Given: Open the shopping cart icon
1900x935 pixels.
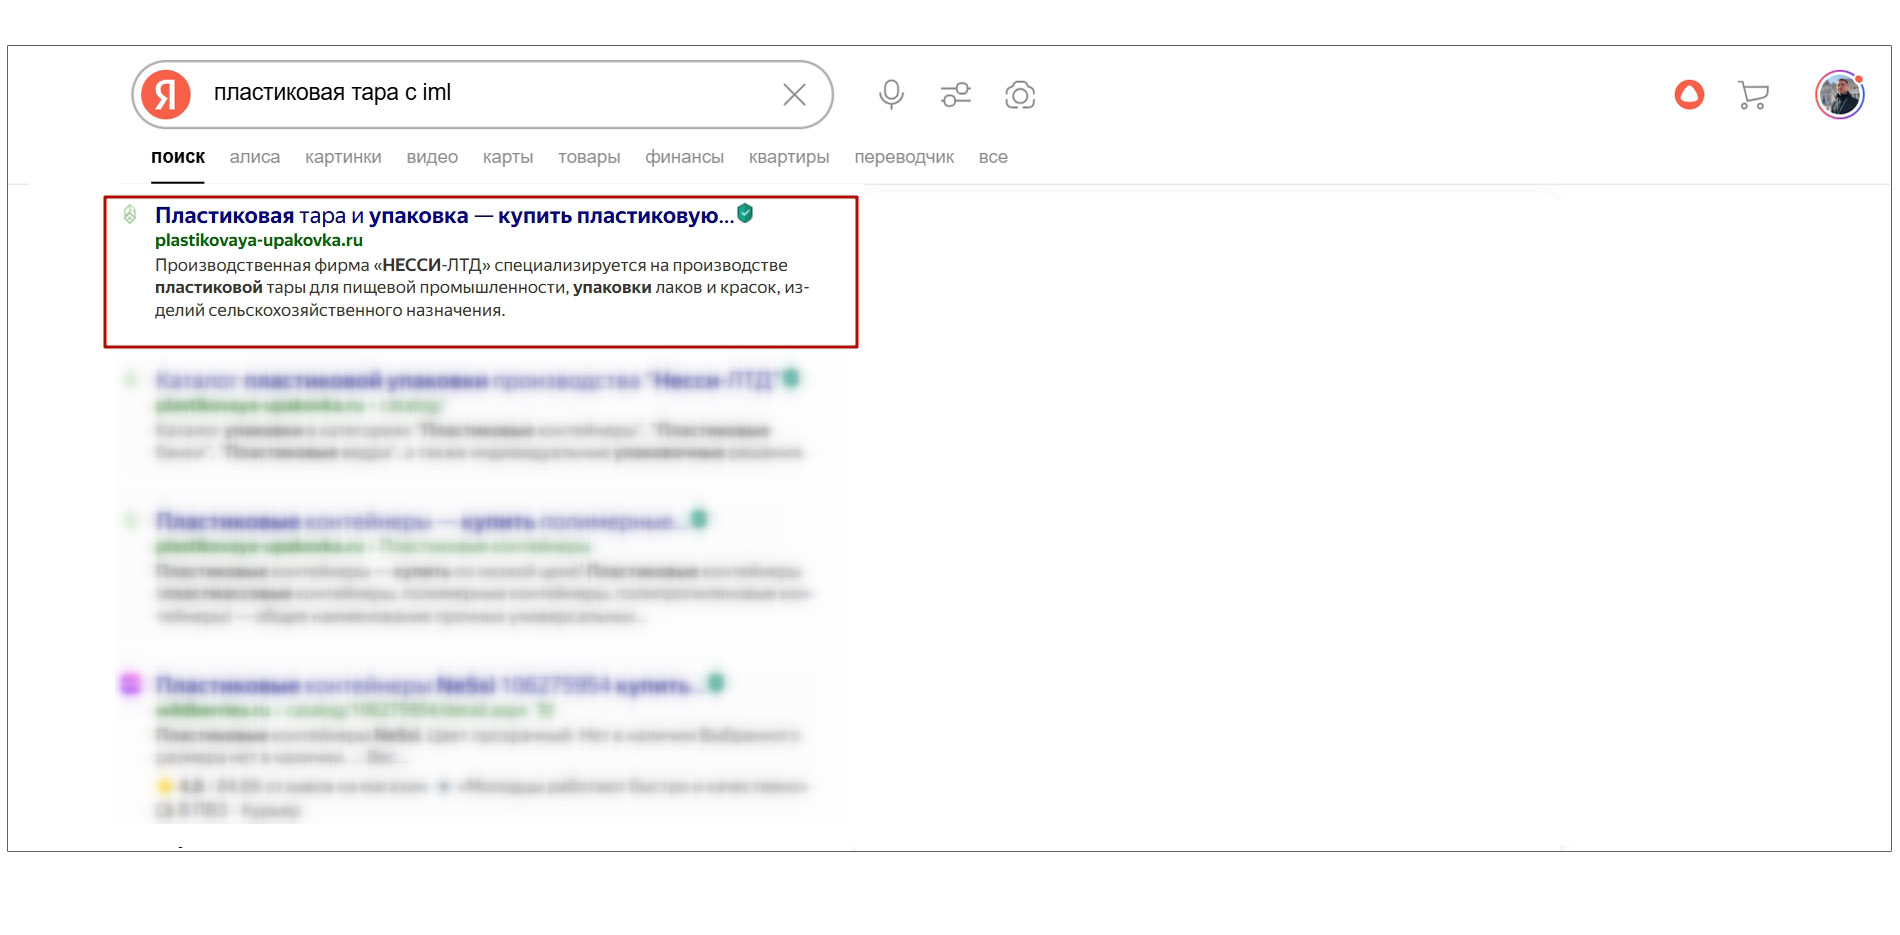Looking at the screenshot, I should tap(1753, 95).
